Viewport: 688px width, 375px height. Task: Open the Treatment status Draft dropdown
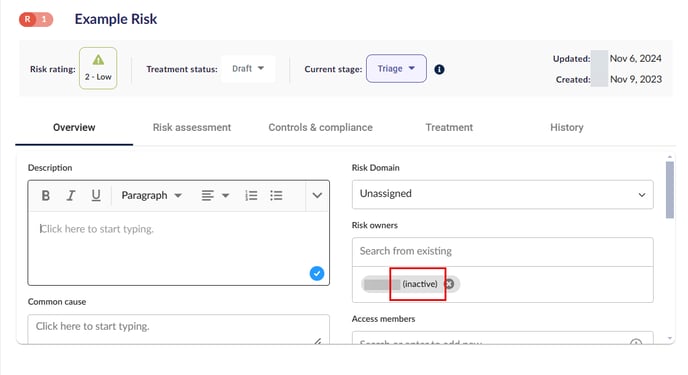(x=248, y=68)
